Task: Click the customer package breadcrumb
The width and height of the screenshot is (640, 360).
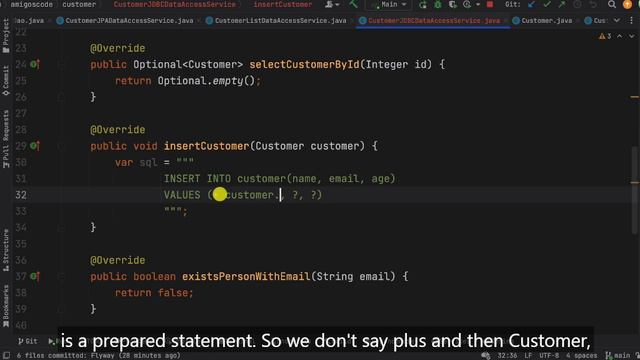Action: 79,4
